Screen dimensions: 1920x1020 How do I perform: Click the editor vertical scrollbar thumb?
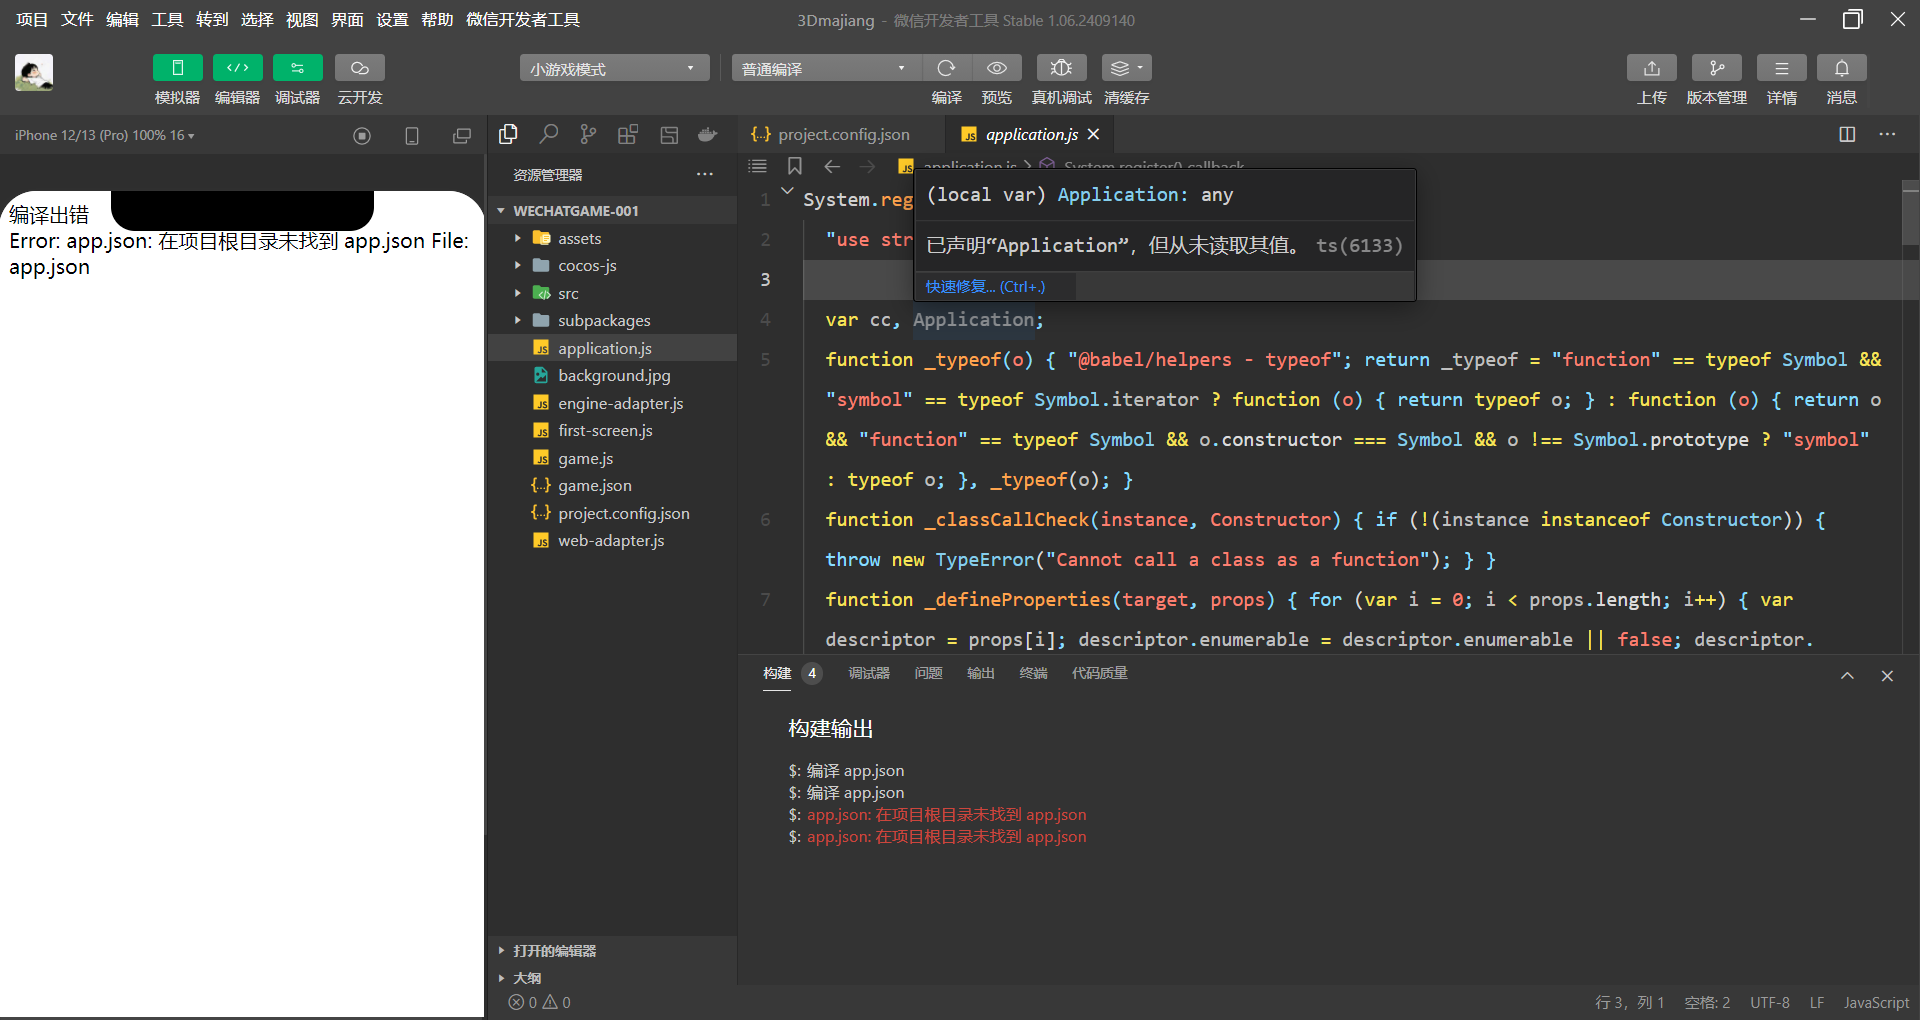pos(1910,213)
